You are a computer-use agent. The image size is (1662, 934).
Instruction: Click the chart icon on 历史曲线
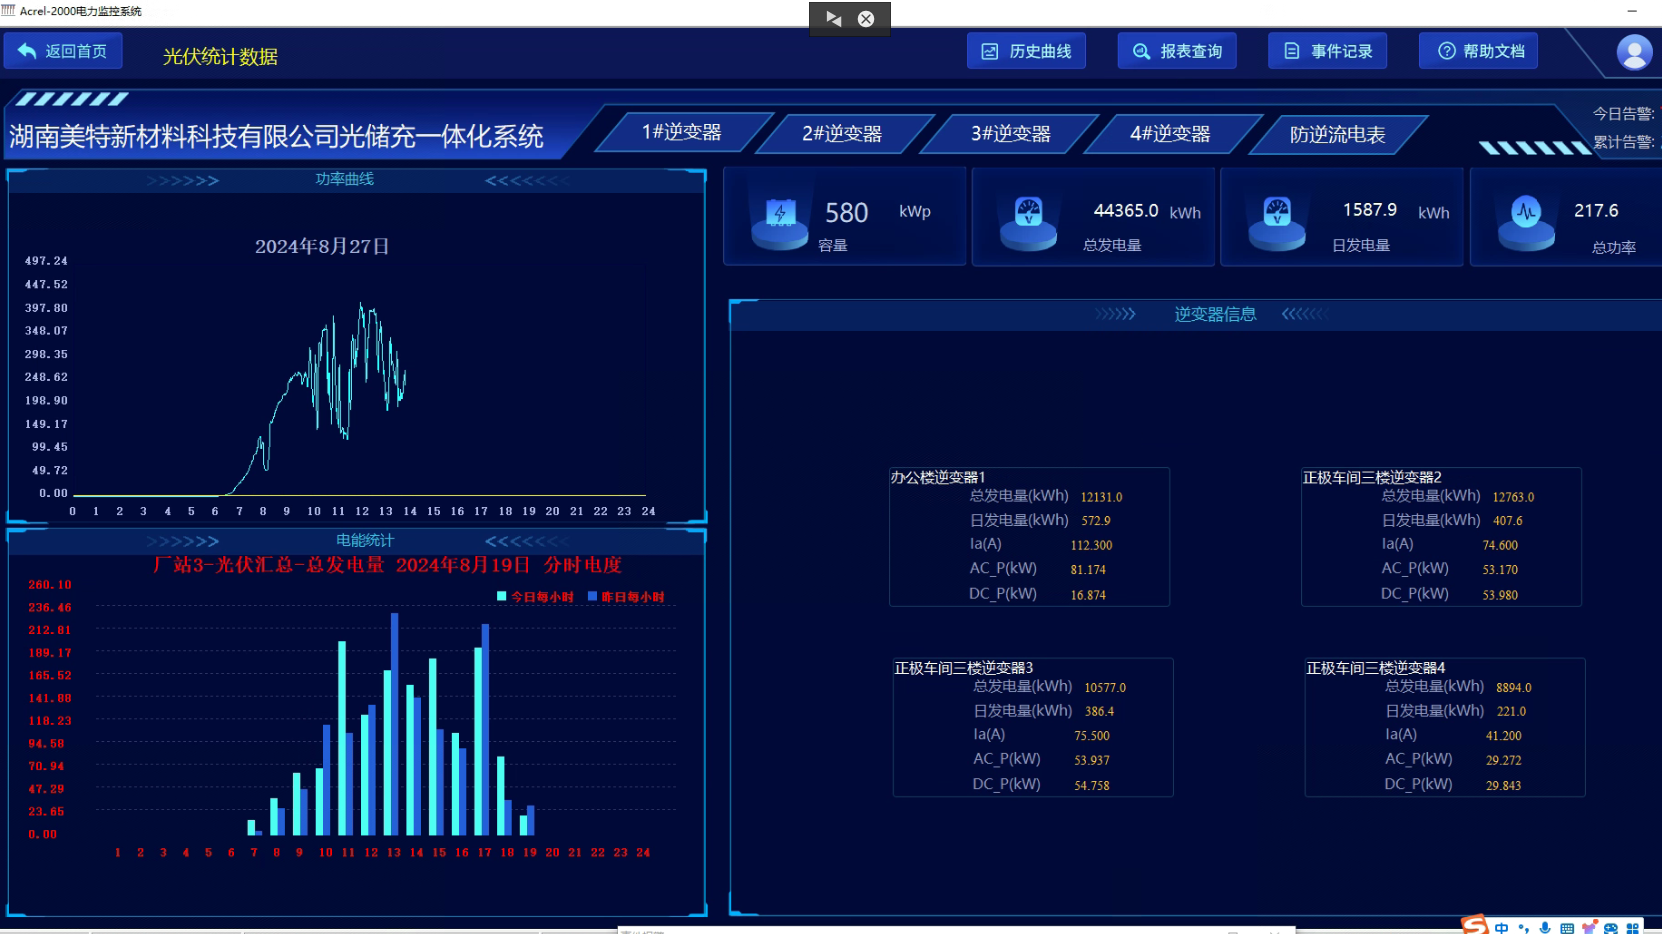pos(990,51)
